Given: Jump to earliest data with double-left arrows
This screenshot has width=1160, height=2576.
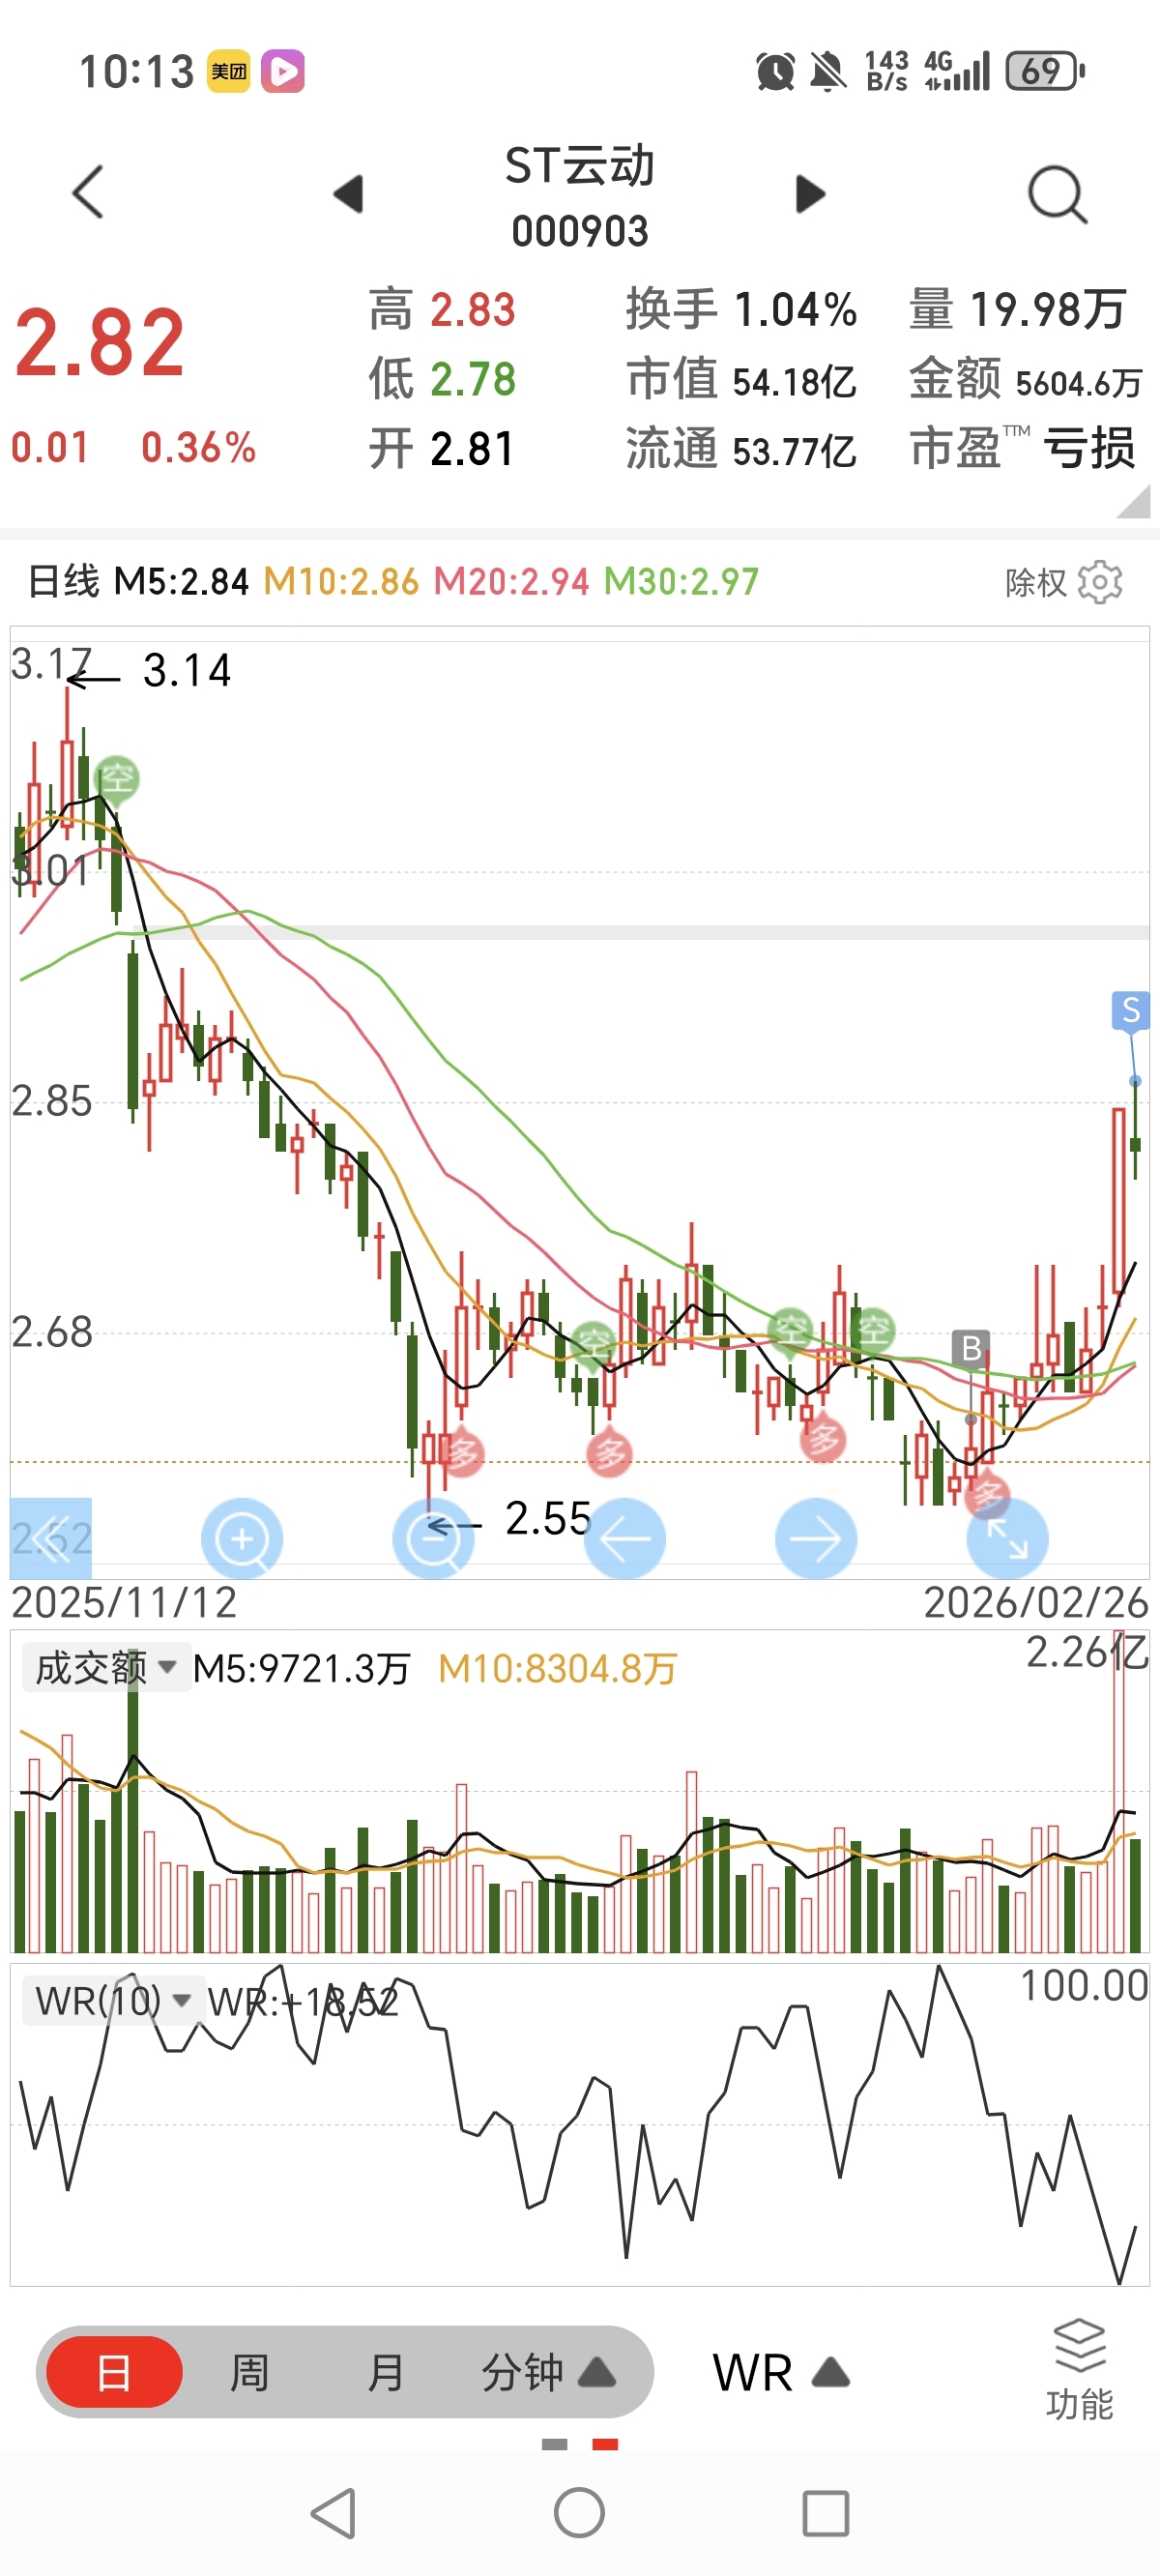Looking at the screenshot, I should [x=51, y=1538].
